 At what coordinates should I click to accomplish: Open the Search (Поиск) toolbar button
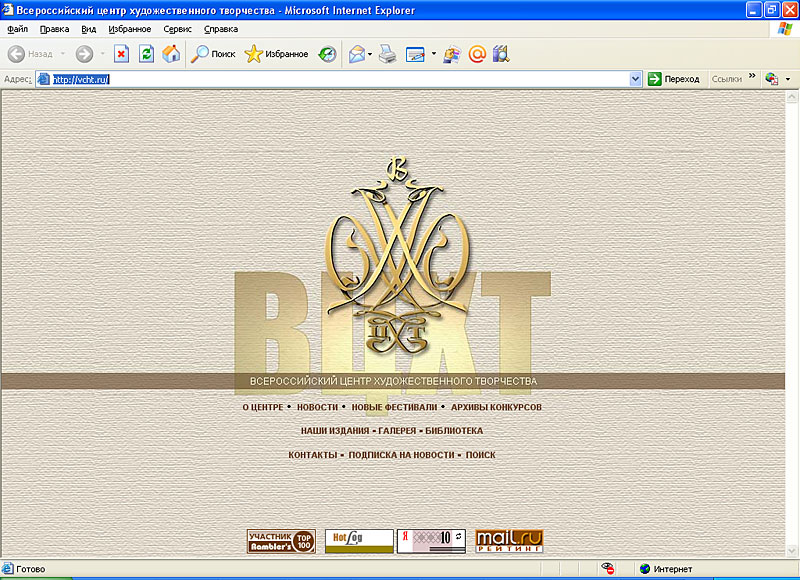213,54
